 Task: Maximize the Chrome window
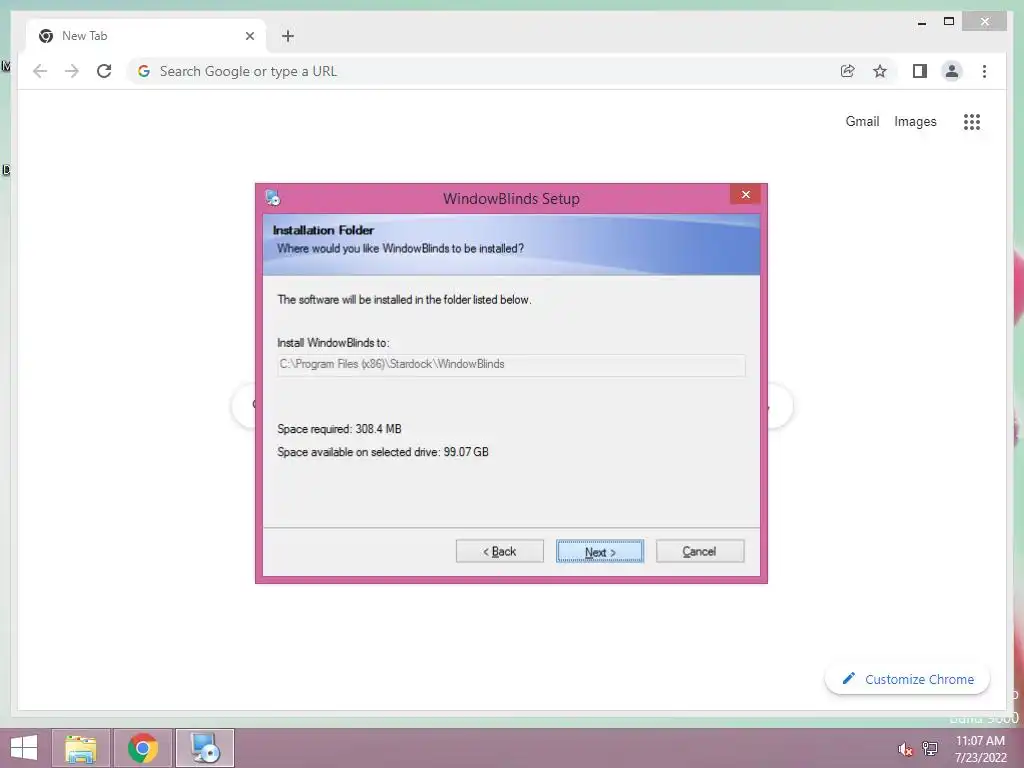tap(949, 22)
